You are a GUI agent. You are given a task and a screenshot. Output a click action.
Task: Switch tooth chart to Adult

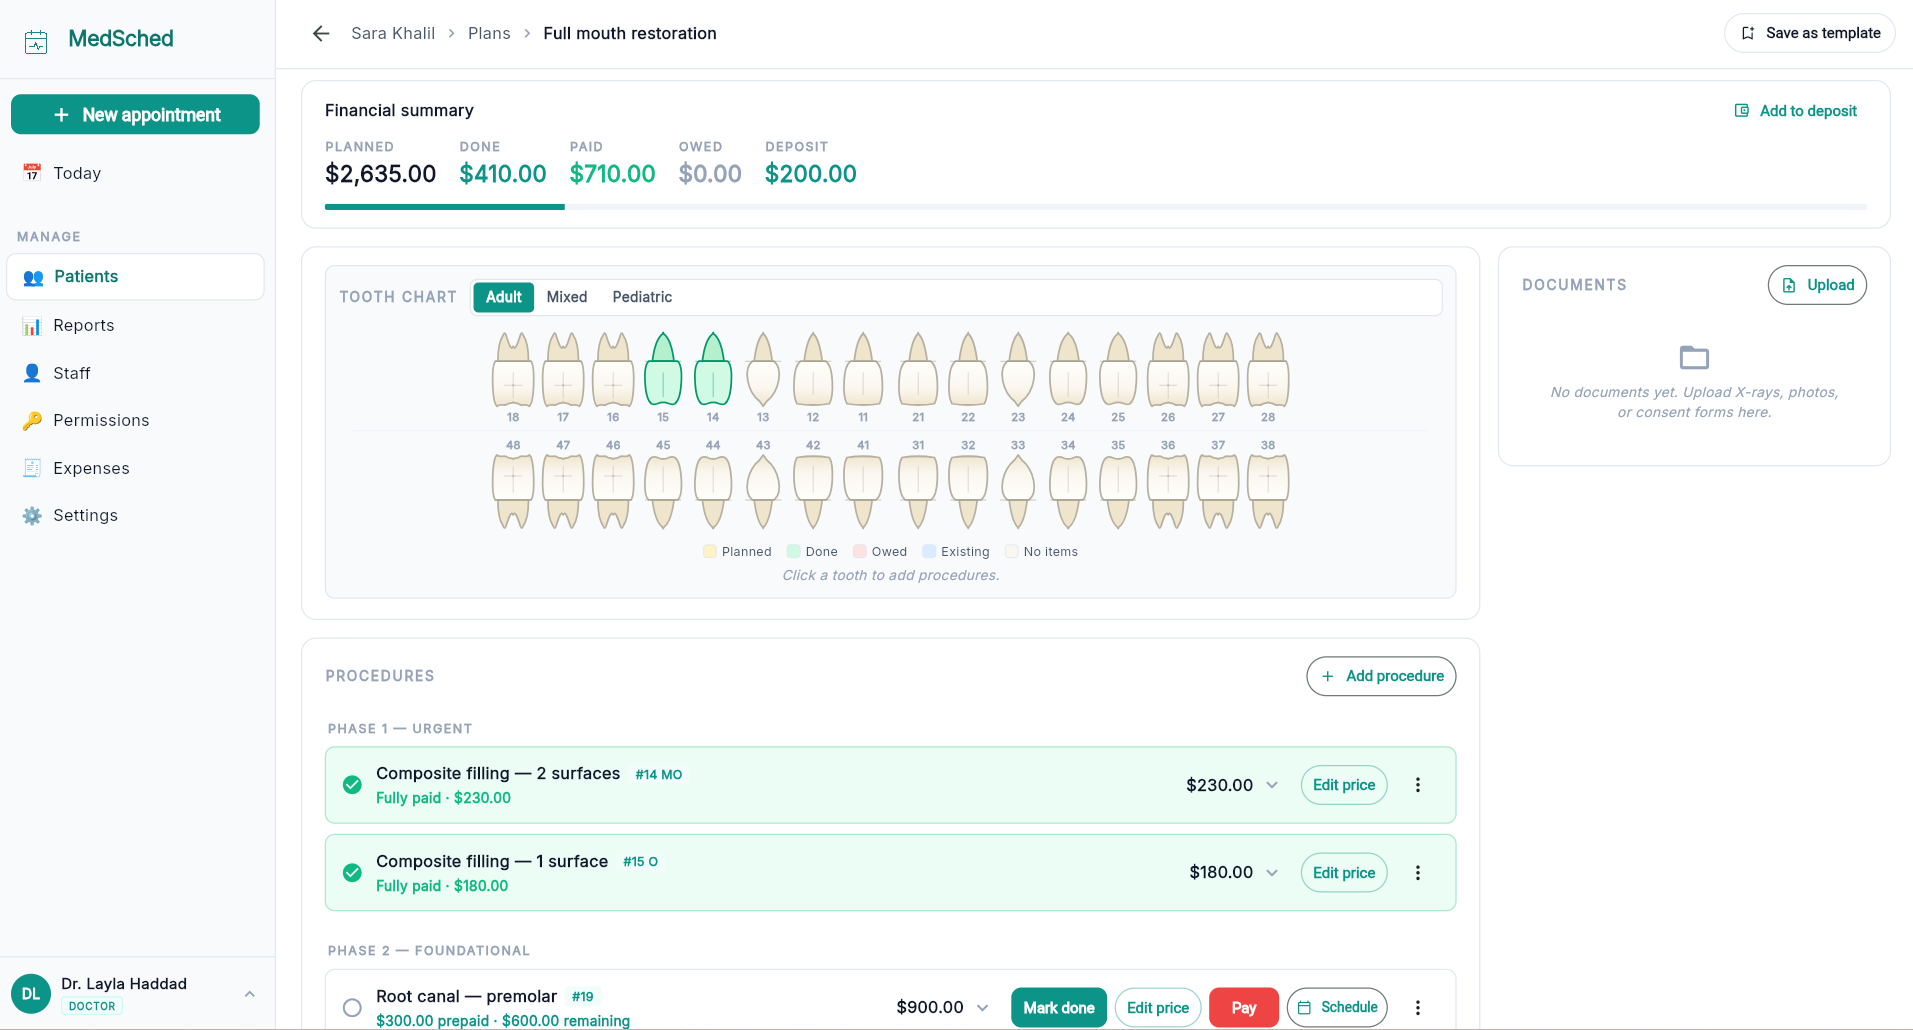click(x=503, y=297)
